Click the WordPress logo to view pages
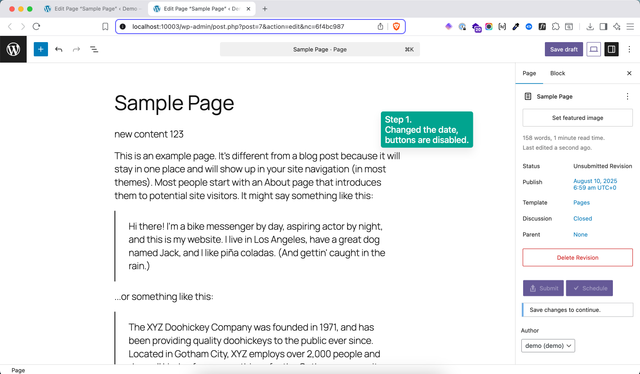 [13, 49]
